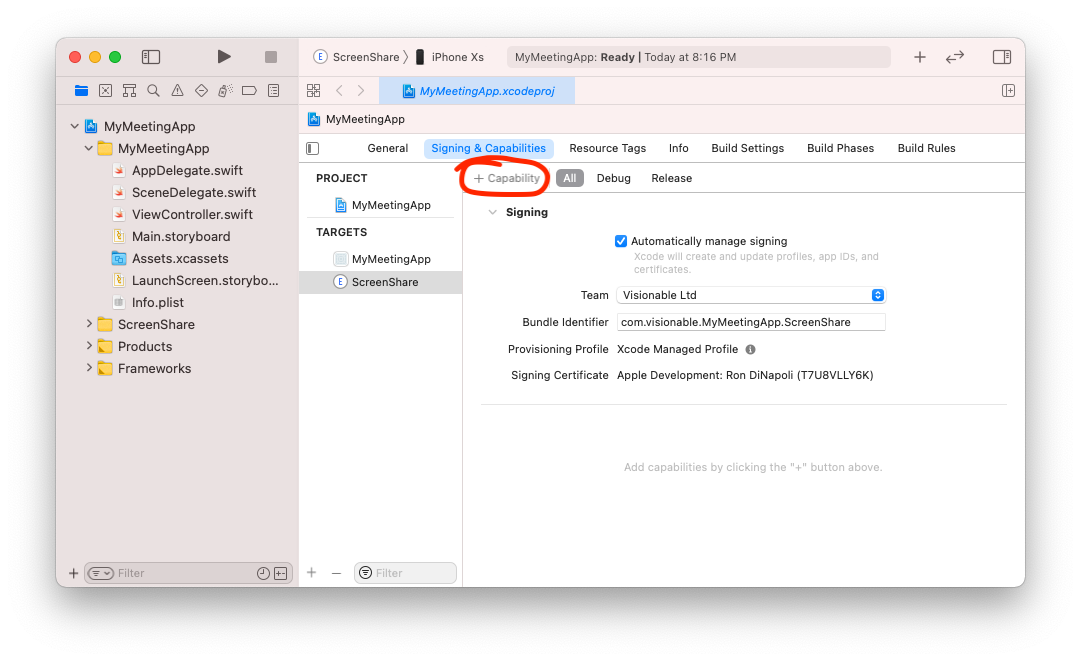Open the Debug navigator icon
Viewport: 1081px width, 661px height.
[x=225, y=90]
